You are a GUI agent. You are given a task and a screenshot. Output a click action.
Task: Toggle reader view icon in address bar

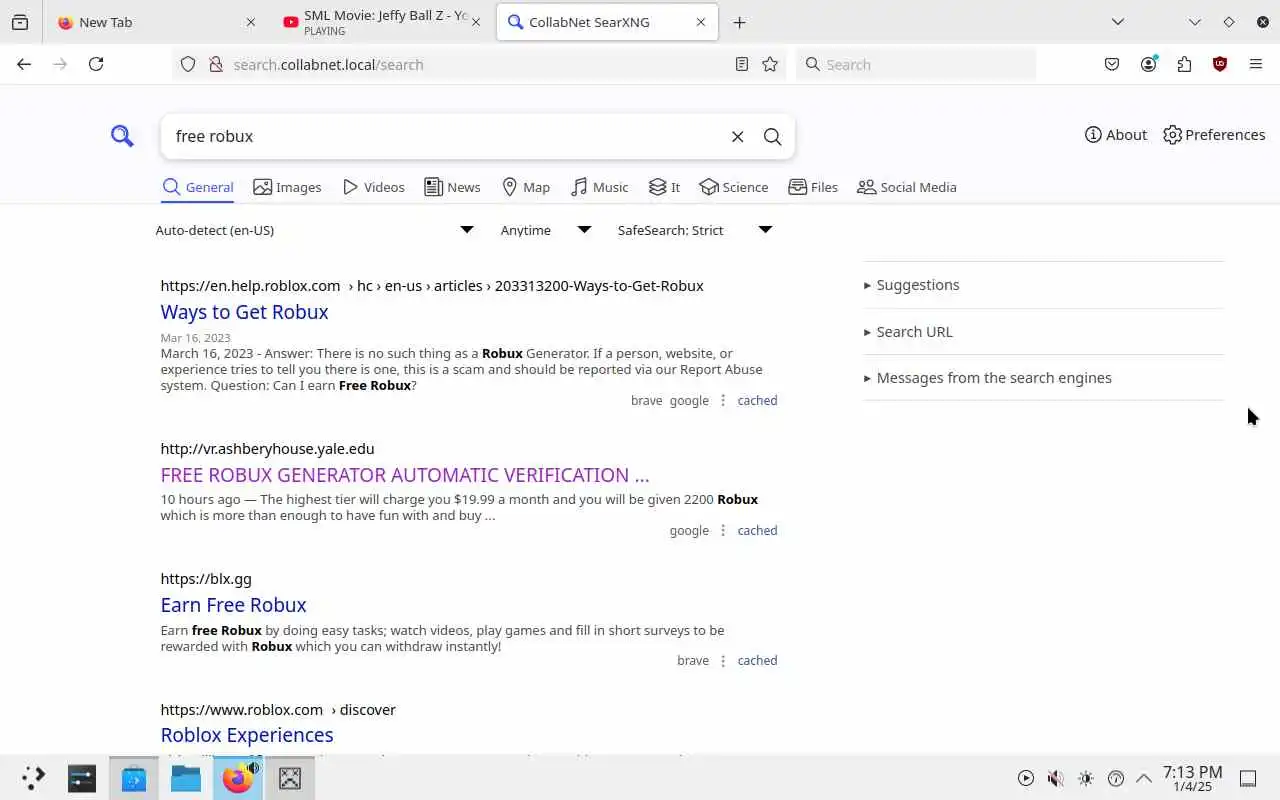point(742,64)
